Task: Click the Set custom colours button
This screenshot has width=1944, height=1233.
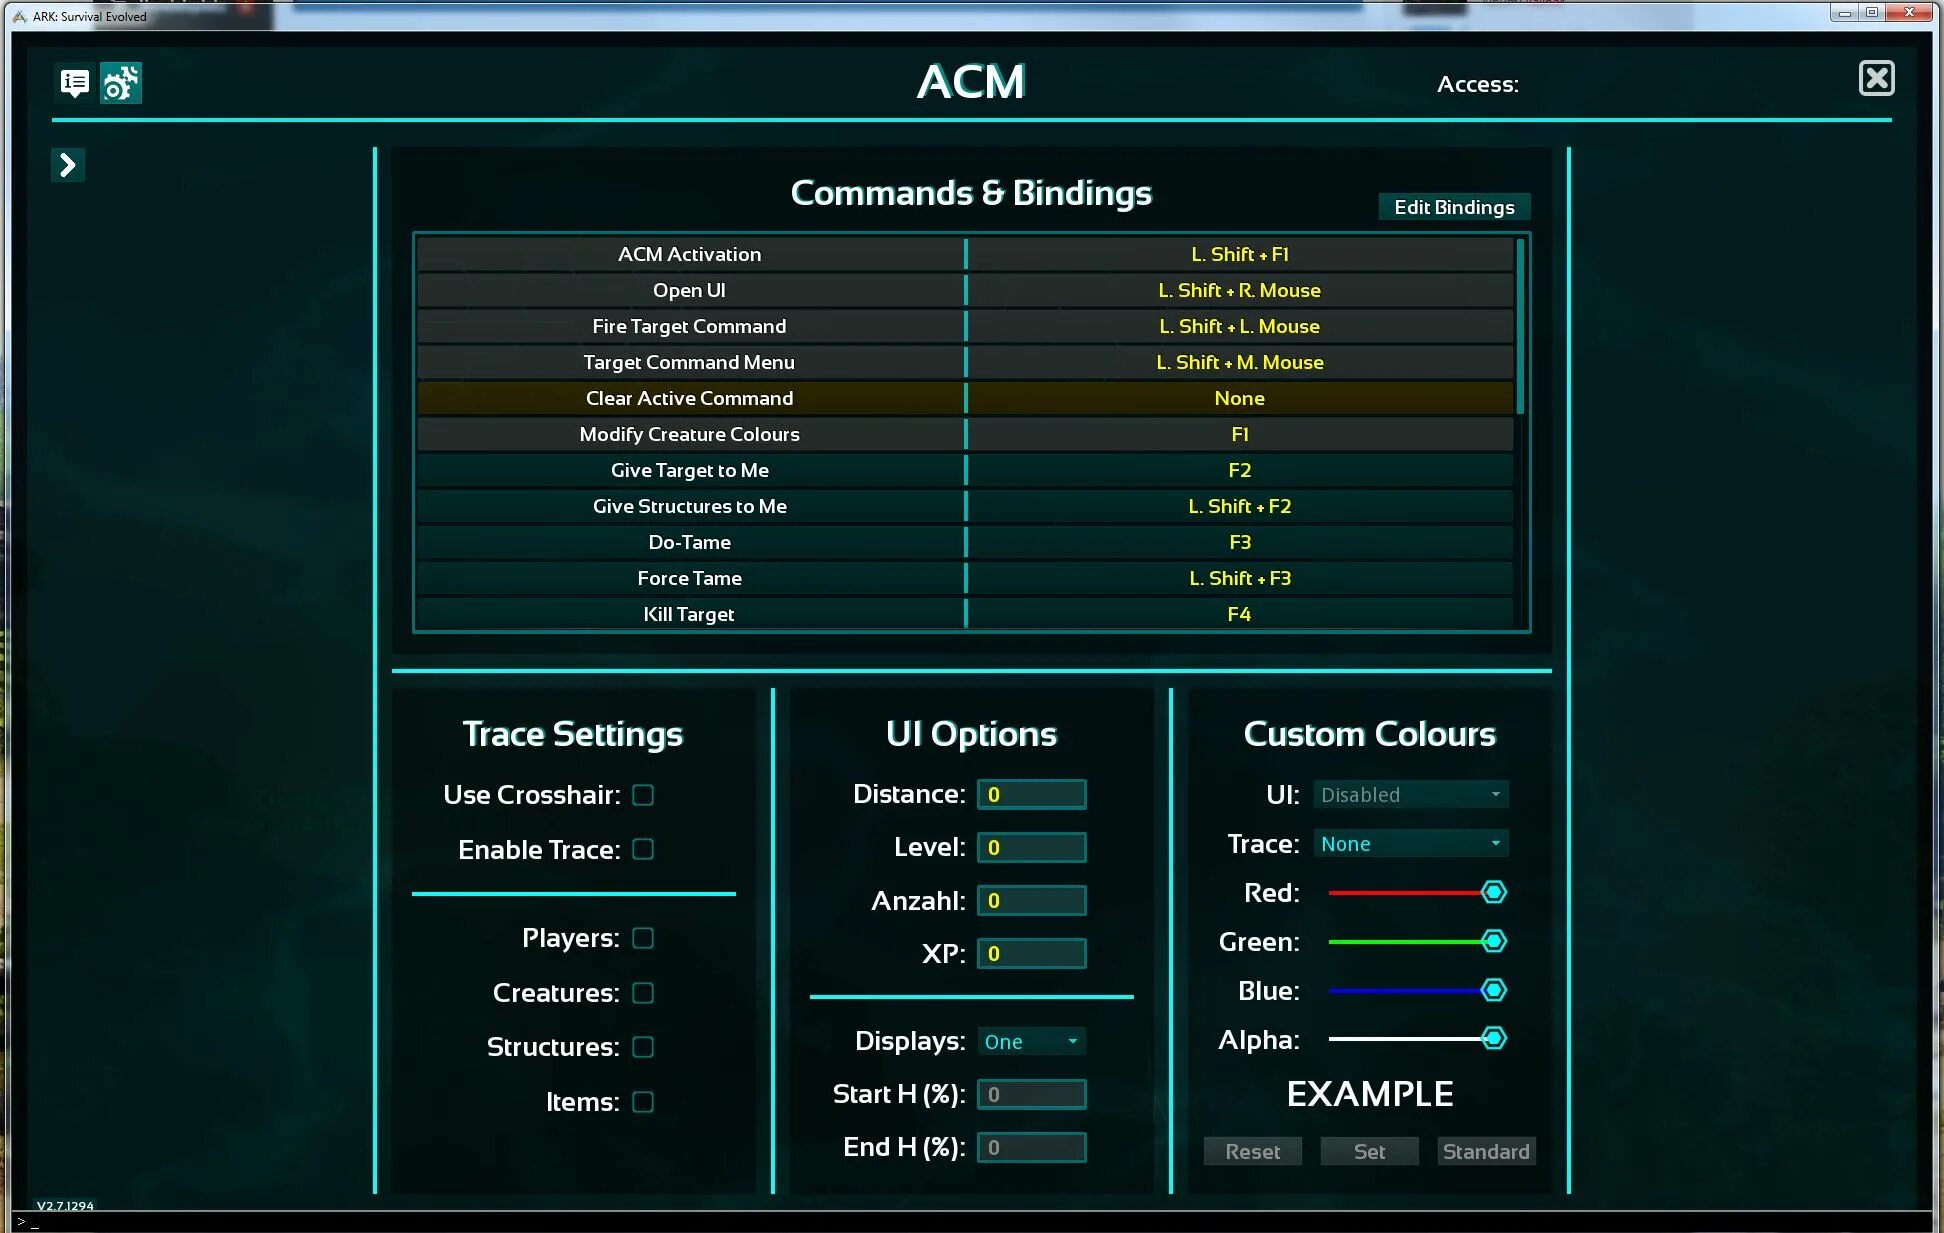Action: pos(1370,1151)
